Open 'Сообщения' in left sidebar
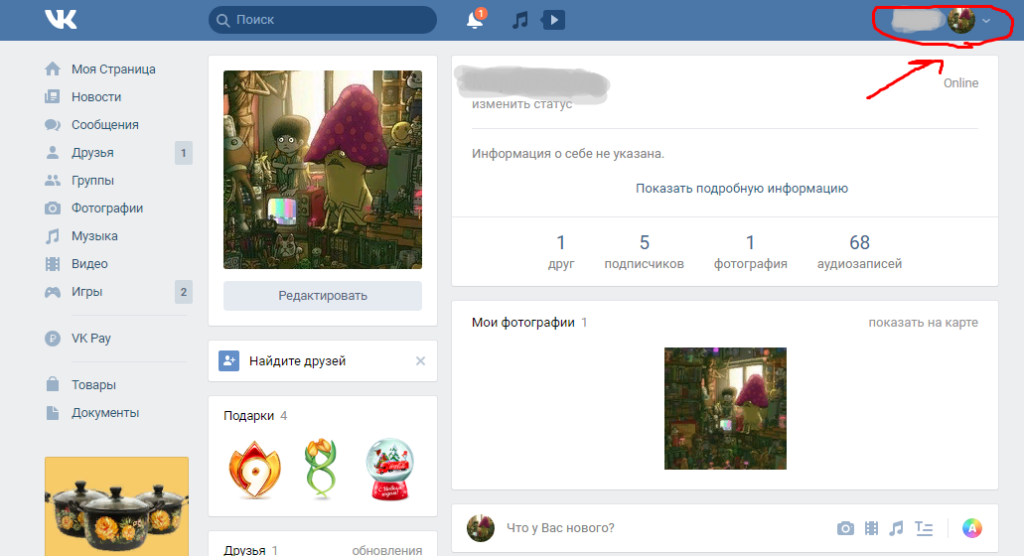Screen dimensions: 1024x556 tap(104, 125)
